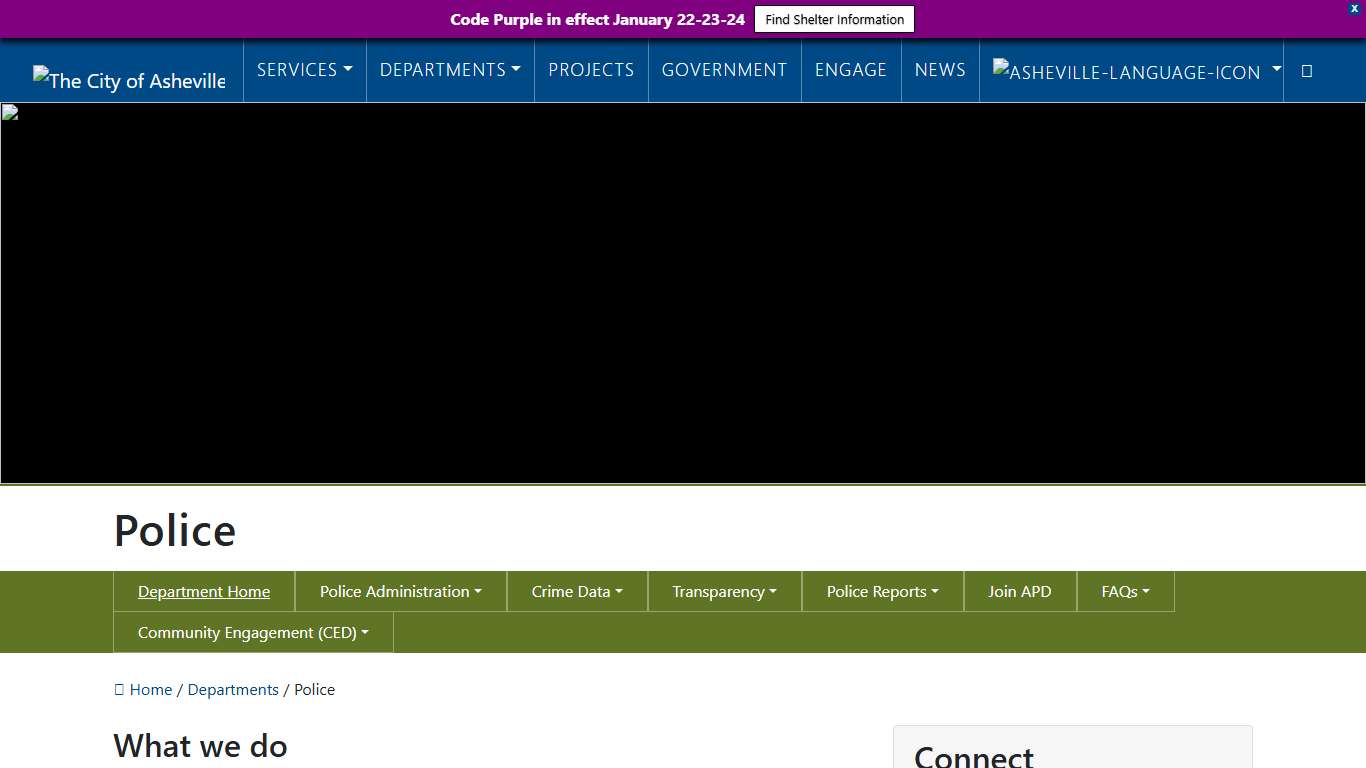Expand the Departments dropdown menu
The height and width of the screenshot is (768, 1366).
[x=450, y=70]
